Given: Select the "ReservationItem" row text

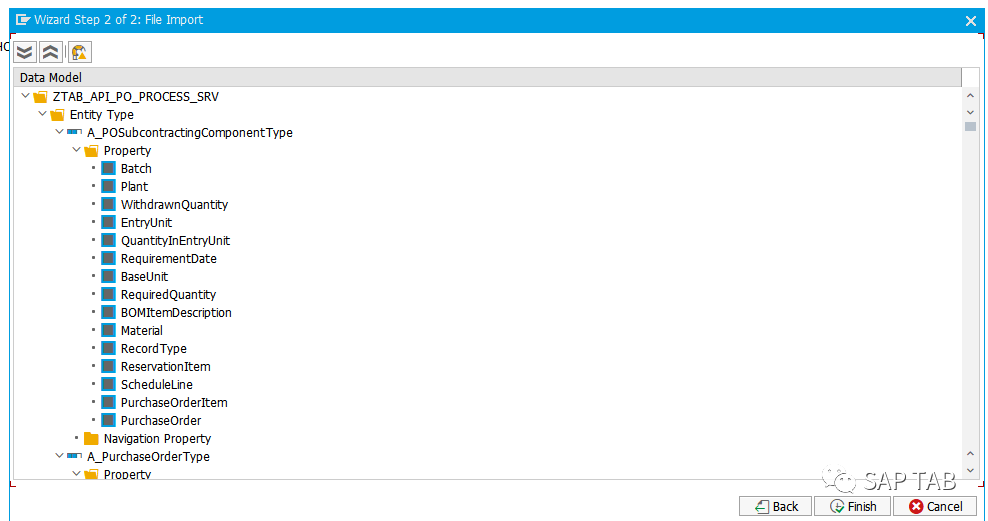Looking at the screenshot, I should (166, 366).
